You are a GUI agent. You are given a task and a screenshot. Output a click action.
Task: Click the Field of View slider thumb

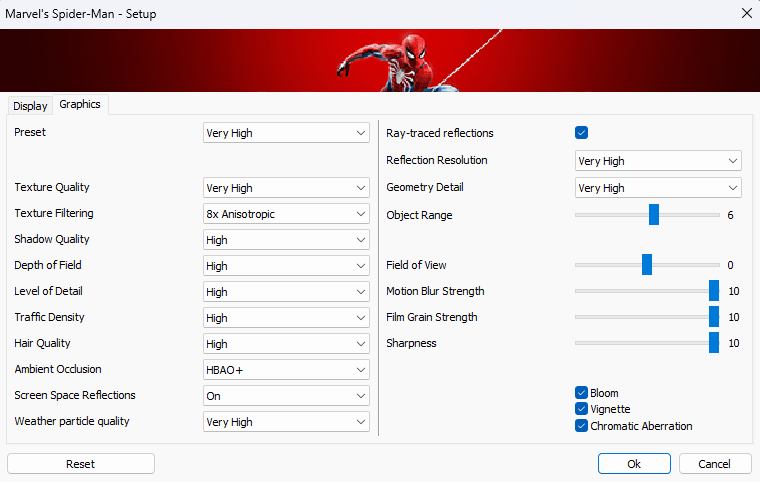(x=647, y=265)
